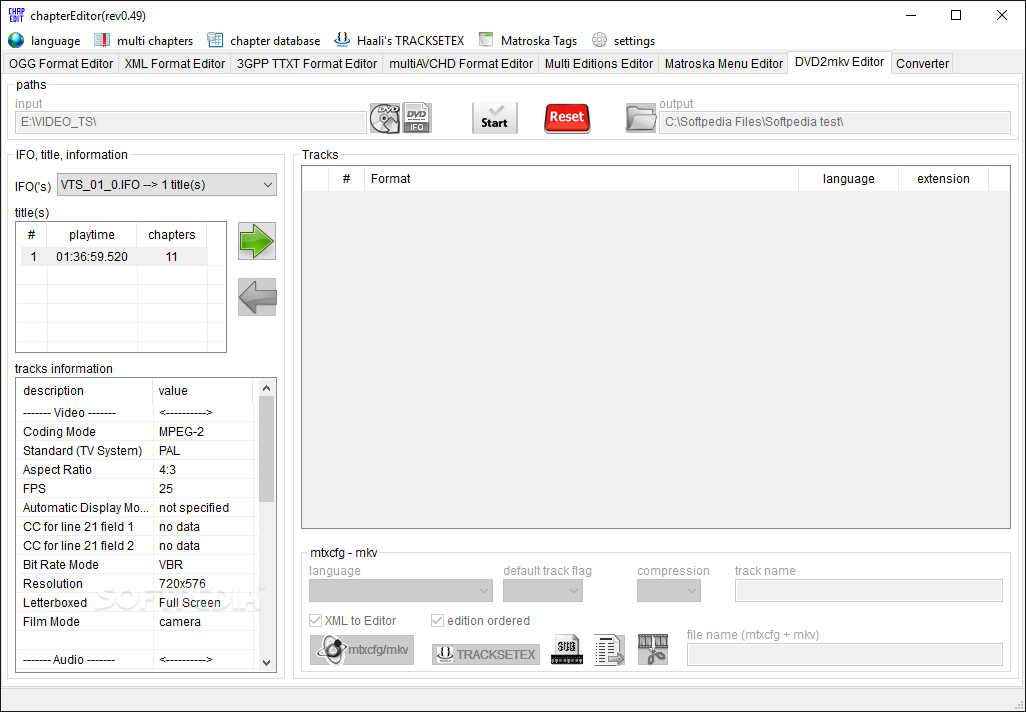
Task: Click file name (mtxcfg + mkv) field
Action: coord(844,654)
